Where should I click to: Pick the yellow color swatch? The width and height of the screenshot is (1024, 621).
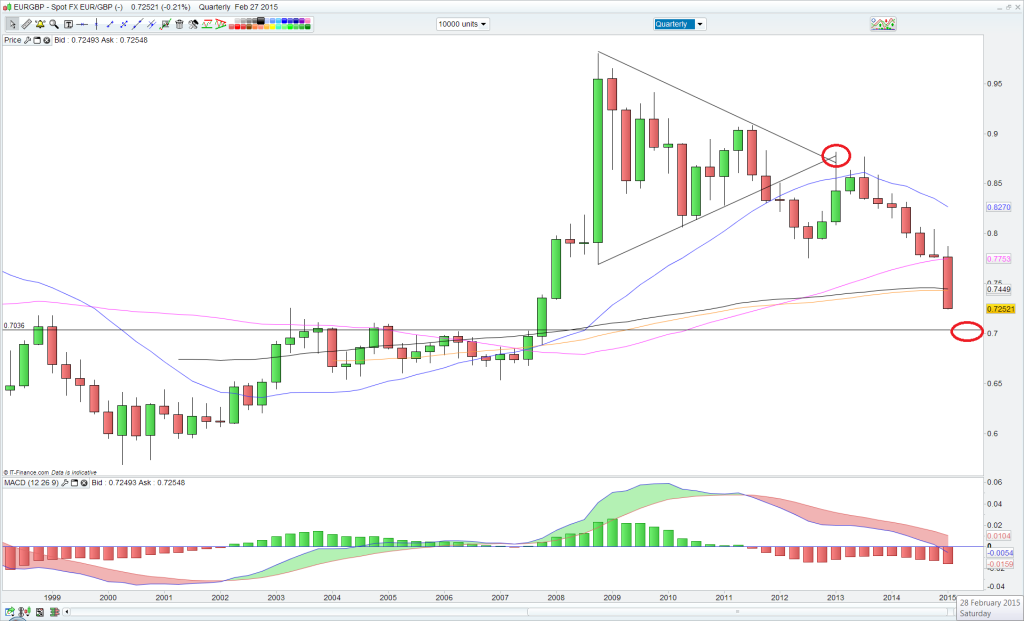pos(272,27)
